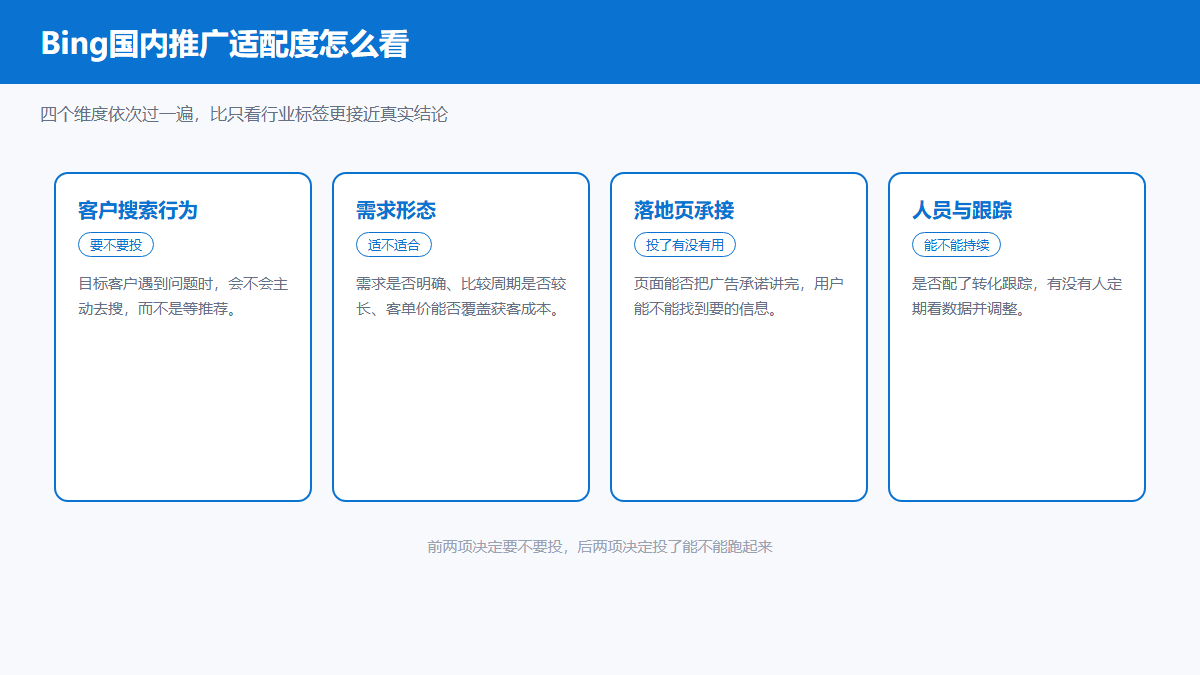Click the description starting '是否配了转化跟踪'
Screen dimensions: 1200x675
[1017, 296]
